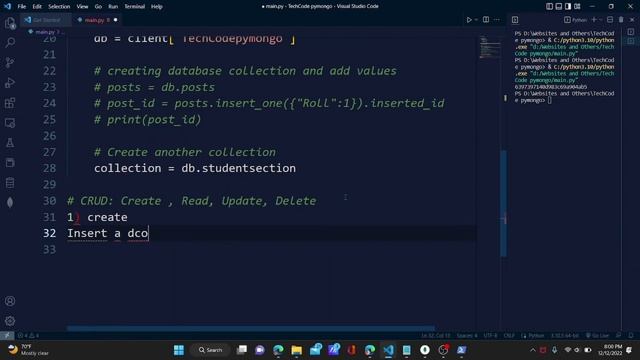Open Problems from the errors and warnings indicator
Screen dimensions: 640x360
[x=28, y=336]
